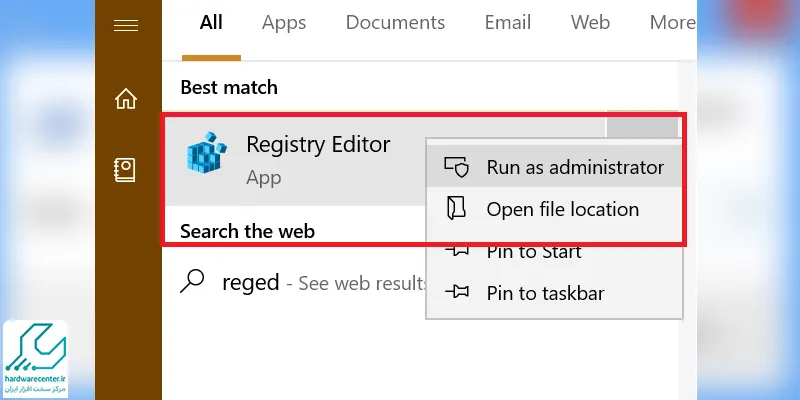This screenshot has width=800, height=400.
Task: Click the pin icon beside Pin to Start
Action: pos(457,251)
